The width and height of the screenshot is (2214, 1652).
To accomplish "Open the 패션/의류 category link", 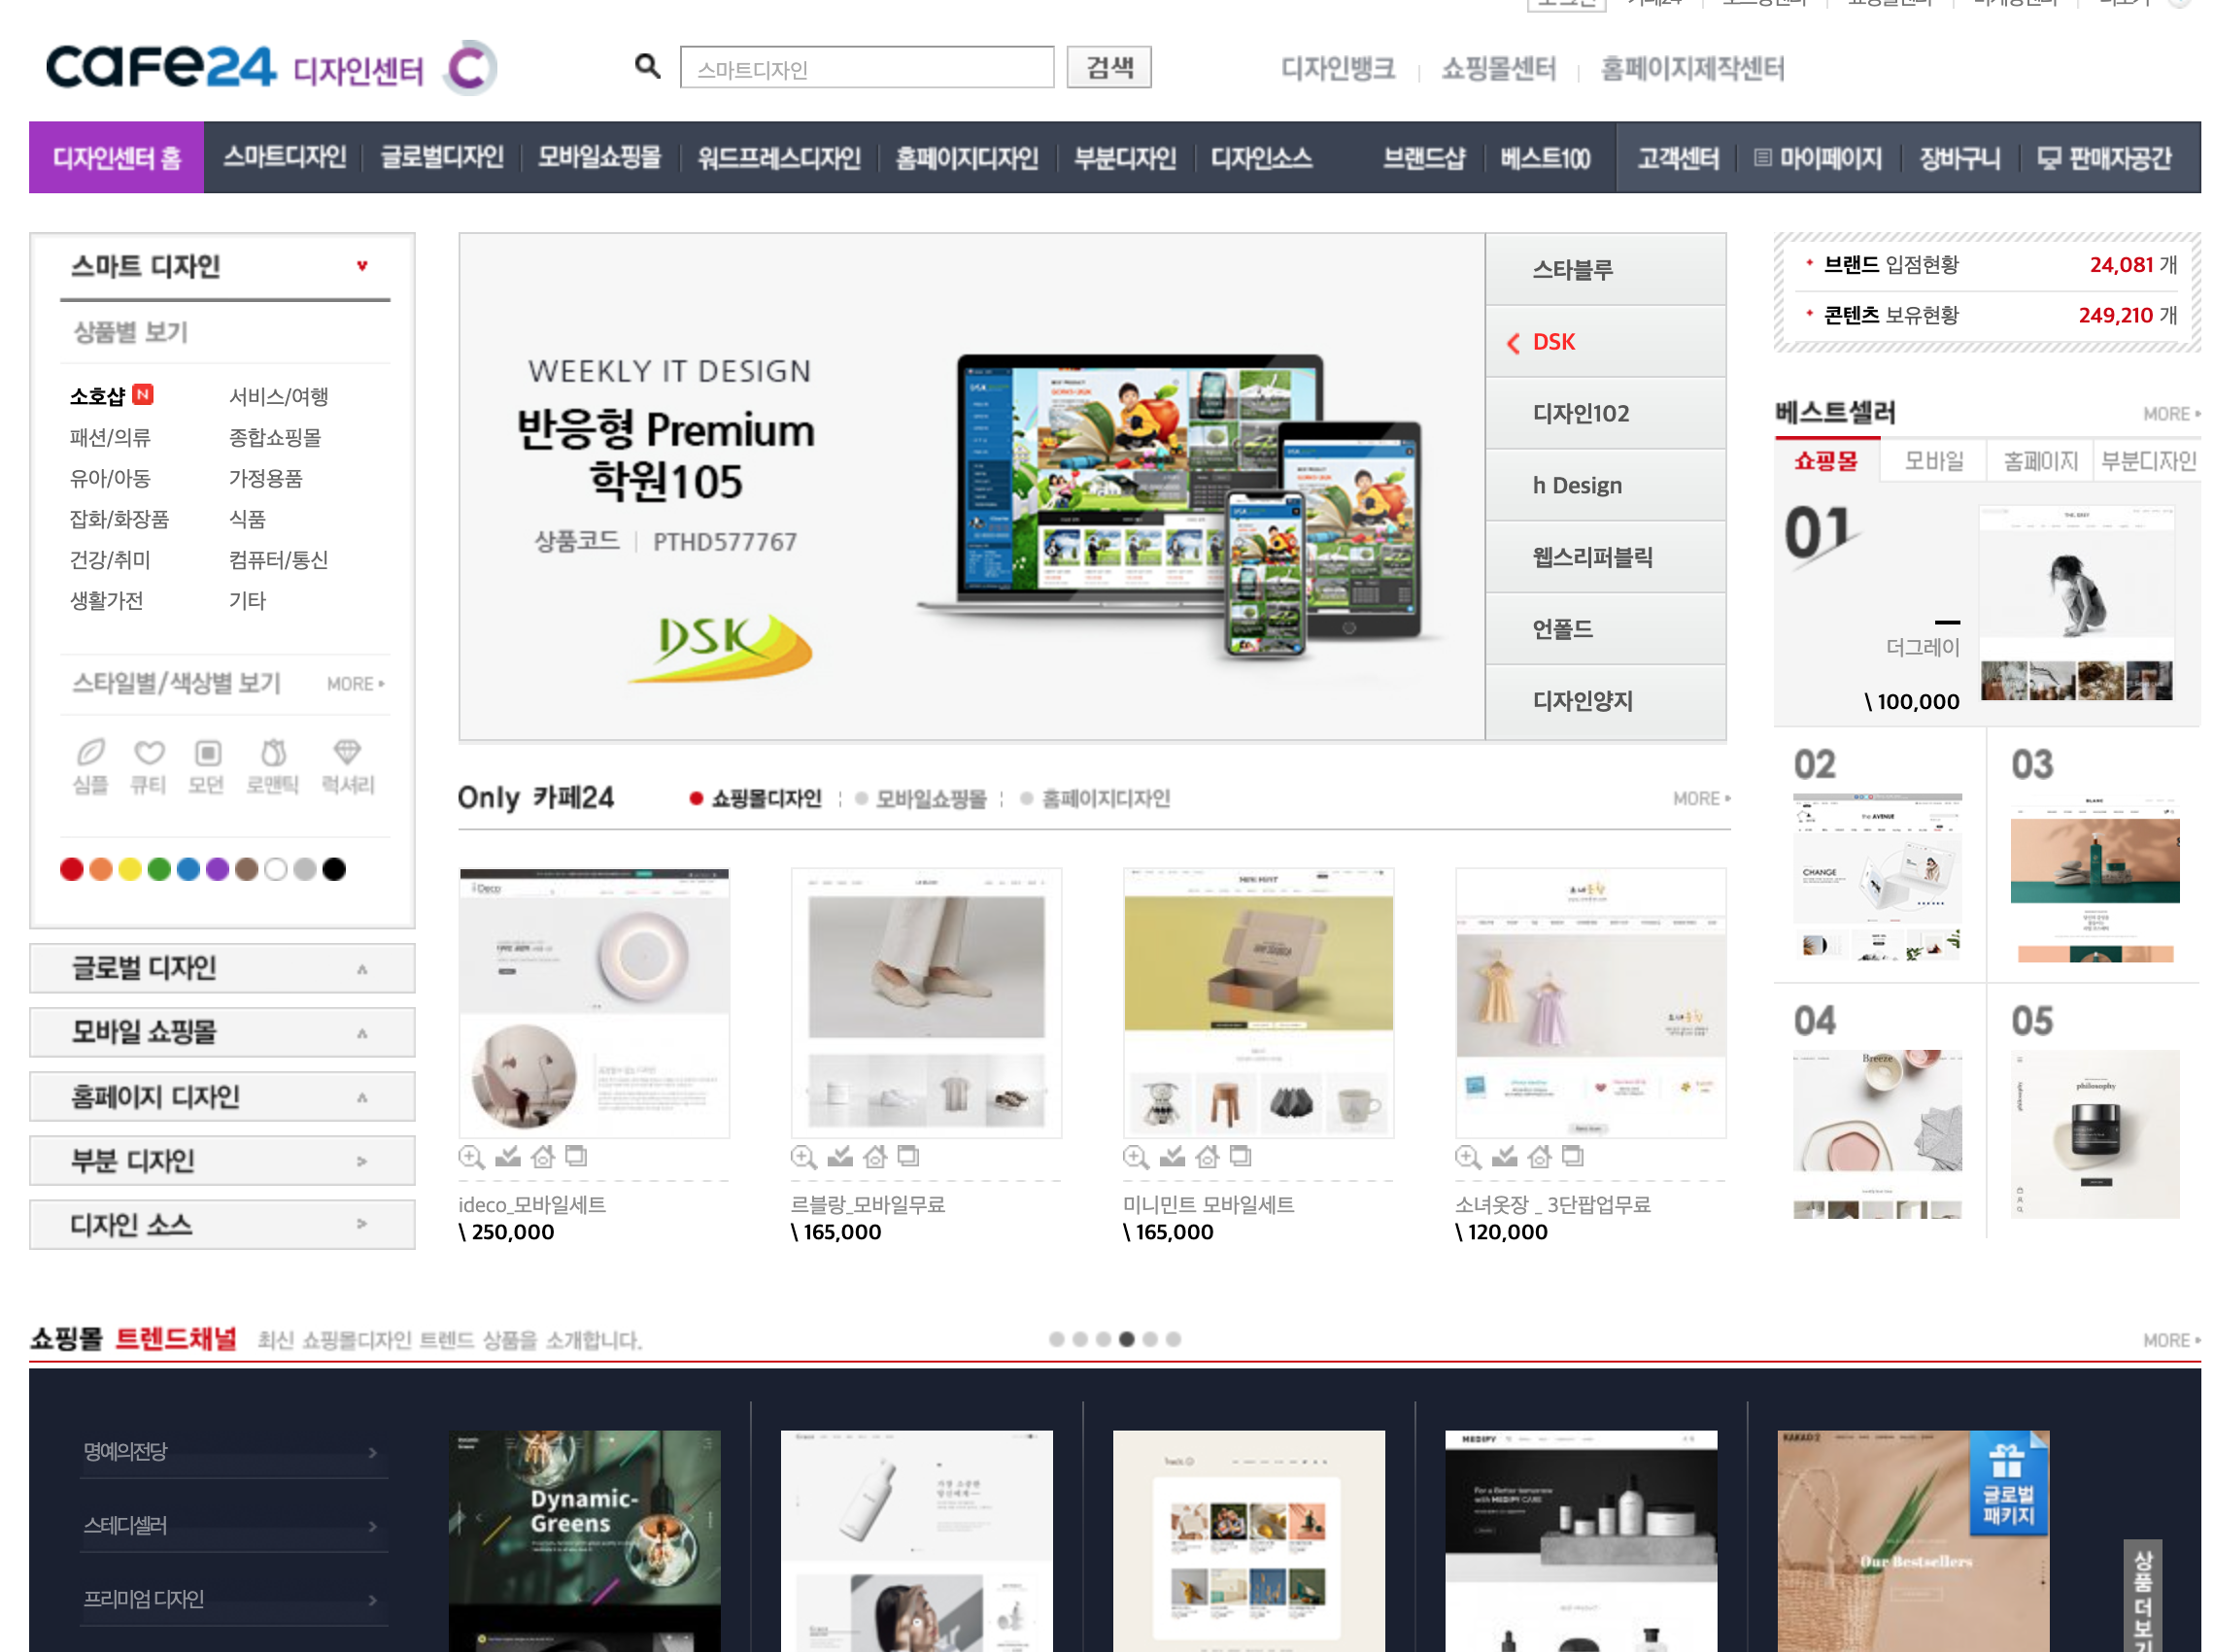I will click(x=110, y=437).
